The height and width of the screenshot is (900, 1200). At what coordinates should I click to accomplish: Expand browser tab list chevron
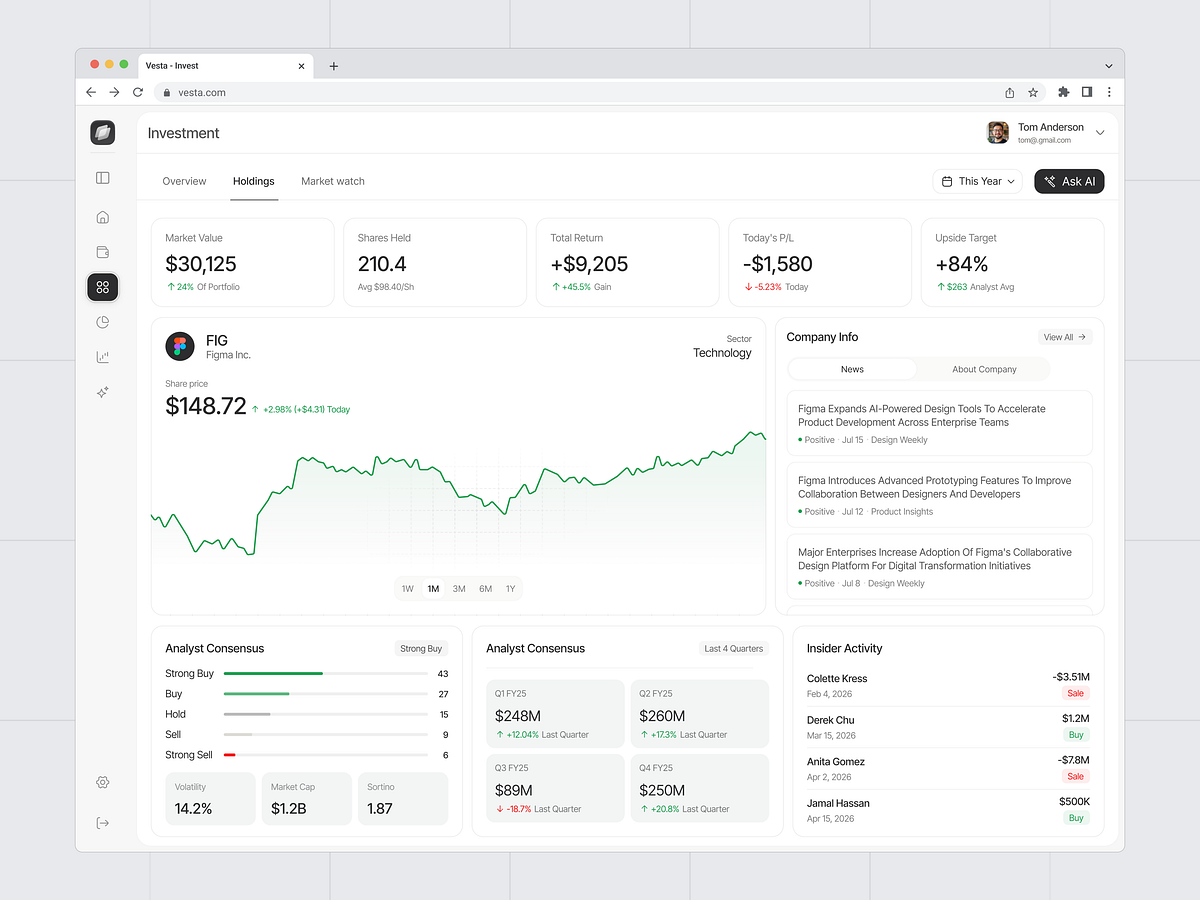(1108, 66)
